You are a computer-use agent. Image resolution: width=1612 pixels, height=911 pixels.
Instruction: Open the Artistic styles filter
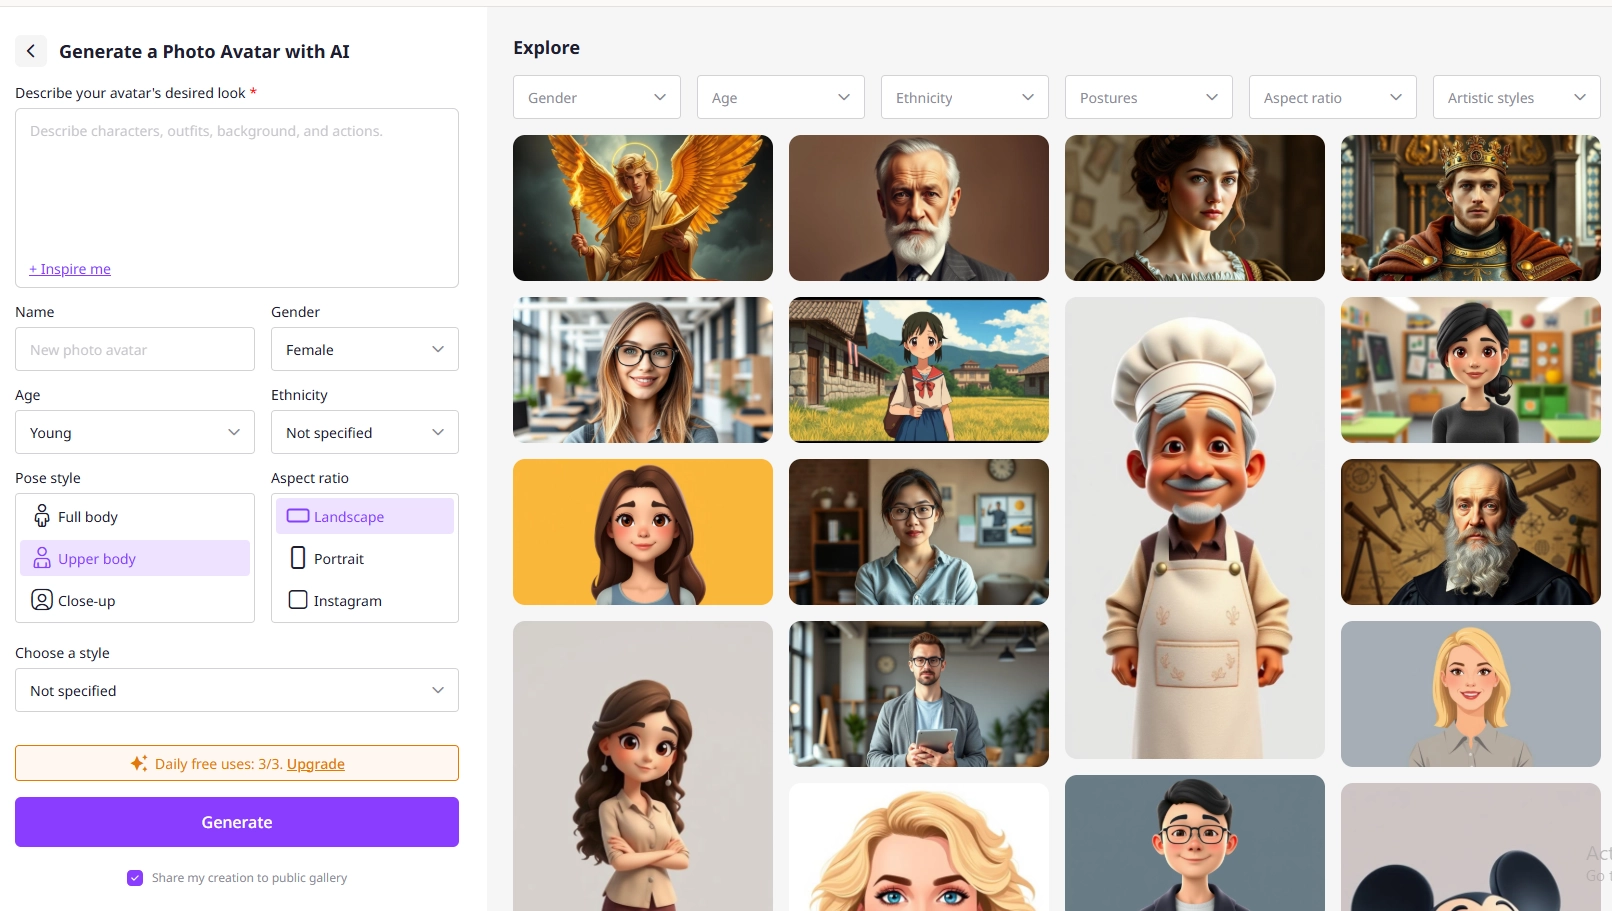click(1516, 98)
